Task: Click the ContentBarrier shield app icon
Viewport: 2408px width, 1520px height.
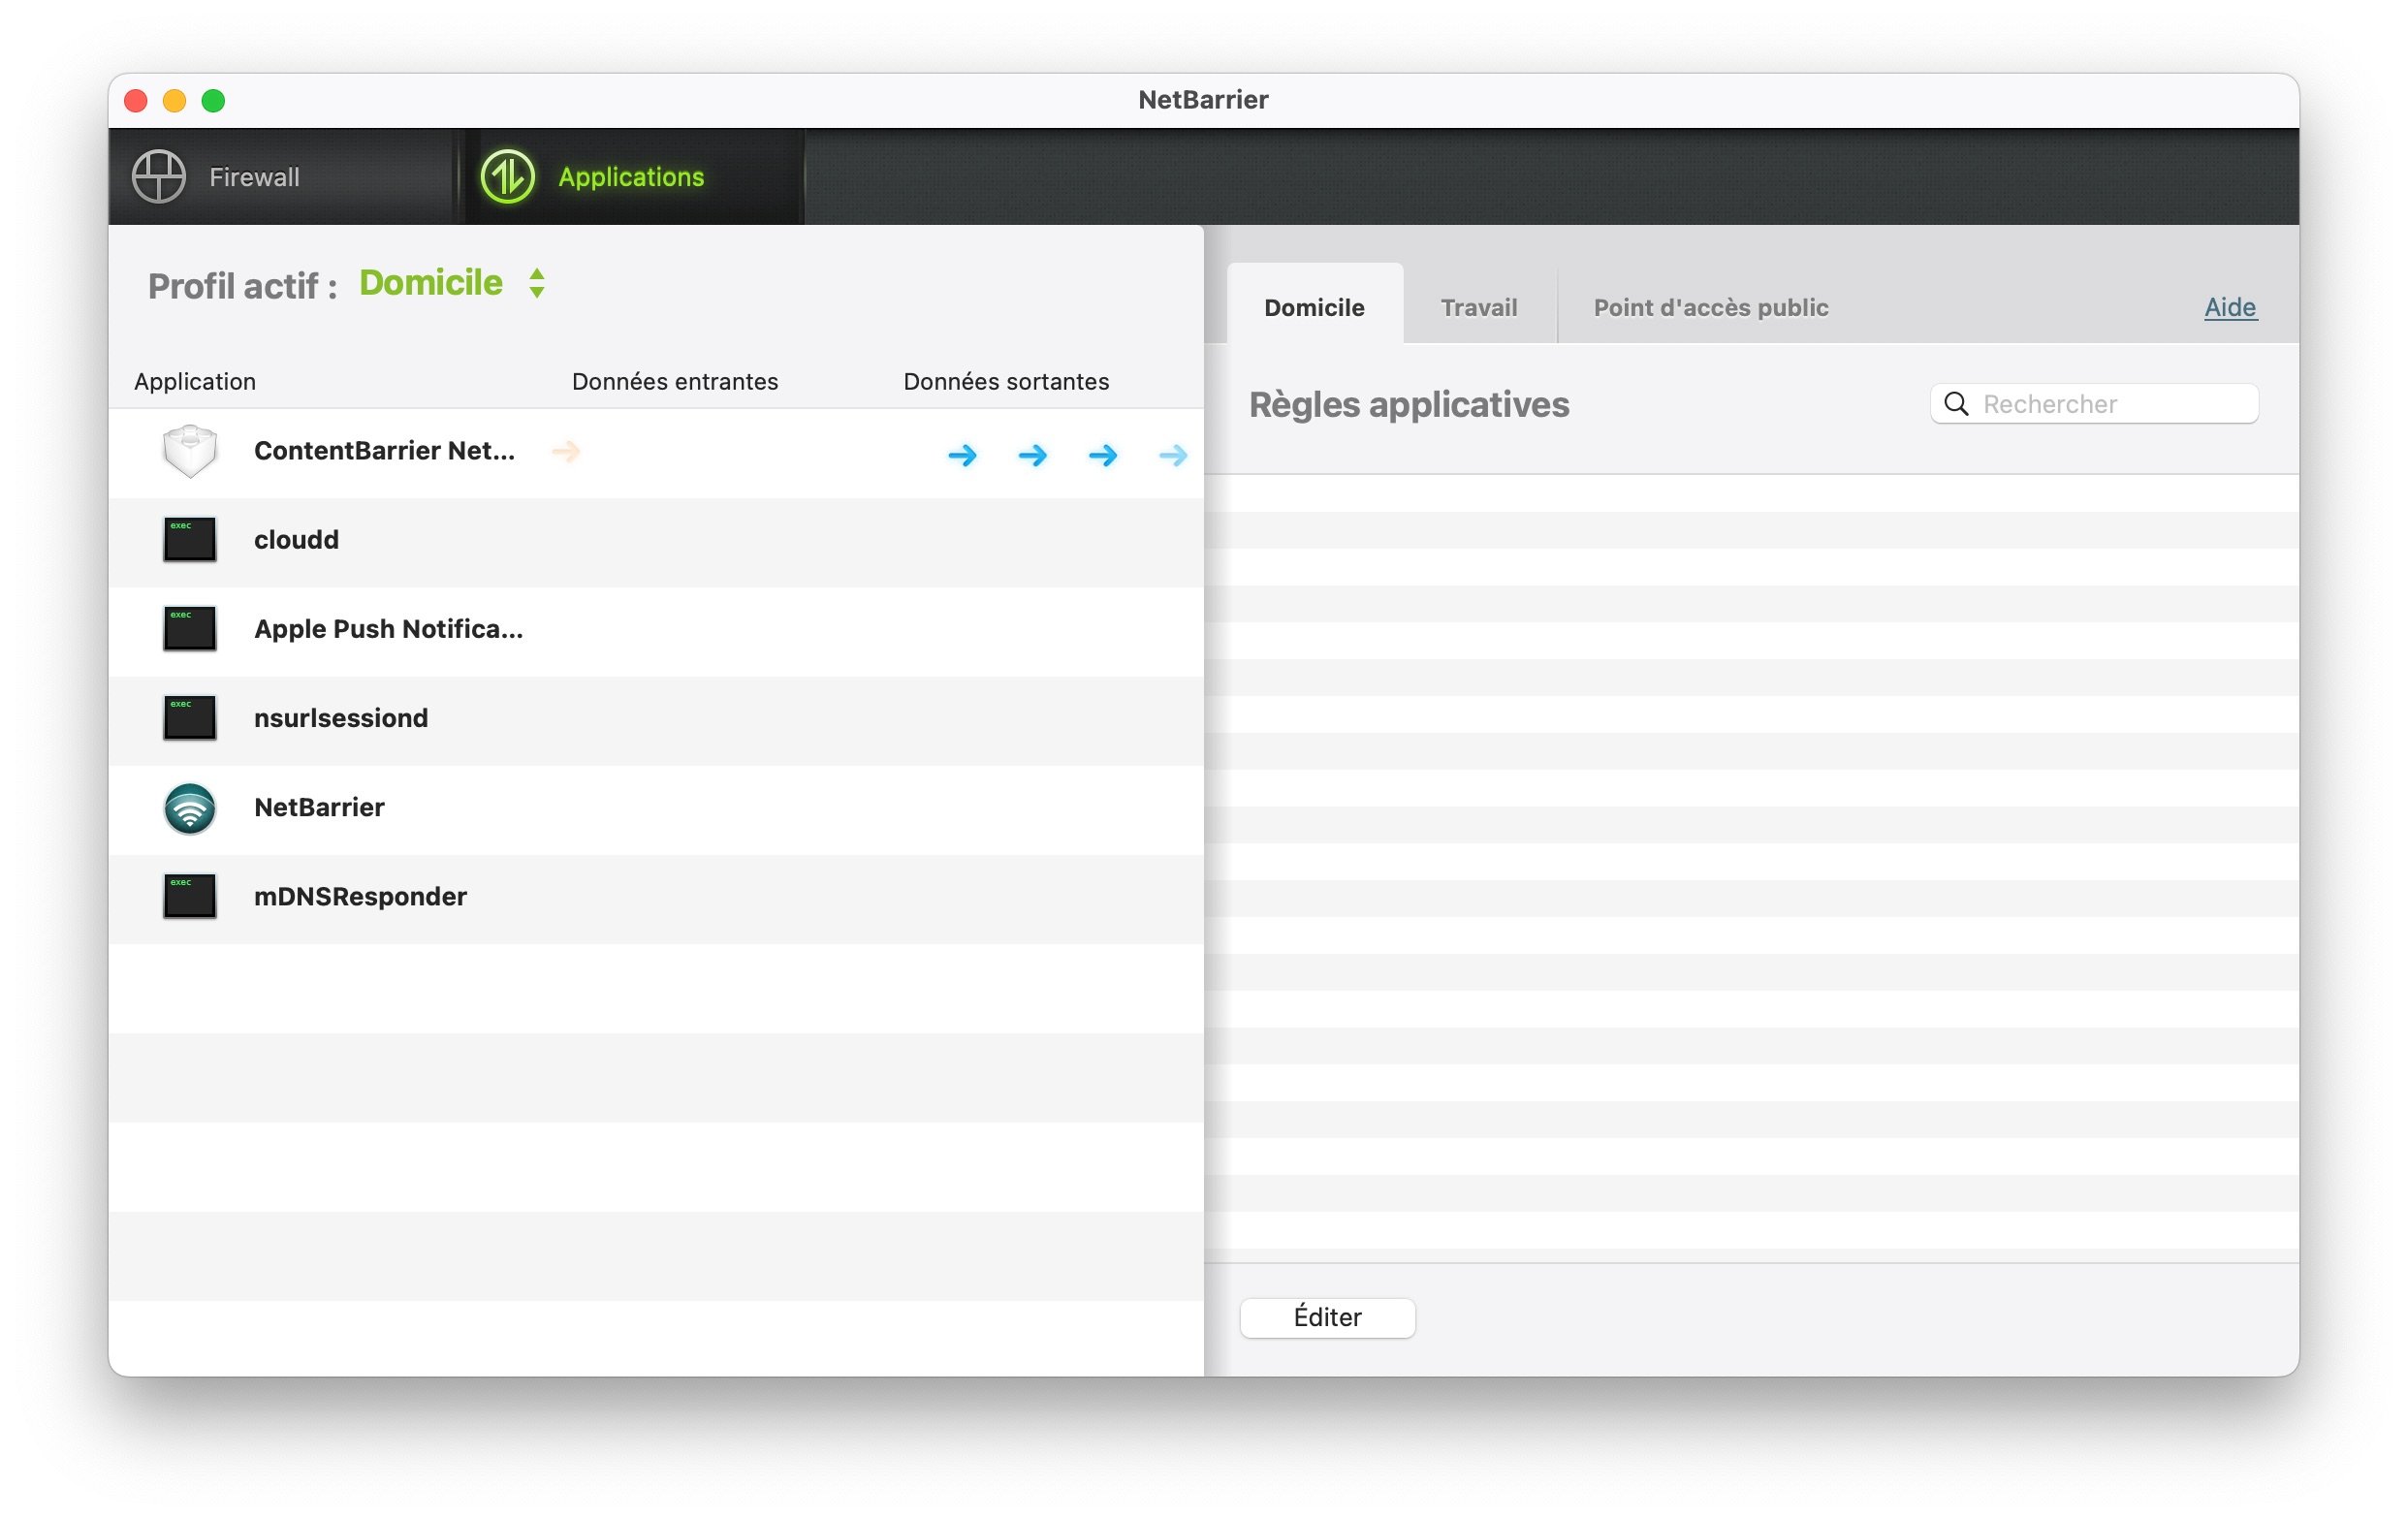Action: (x=189, y=451)
